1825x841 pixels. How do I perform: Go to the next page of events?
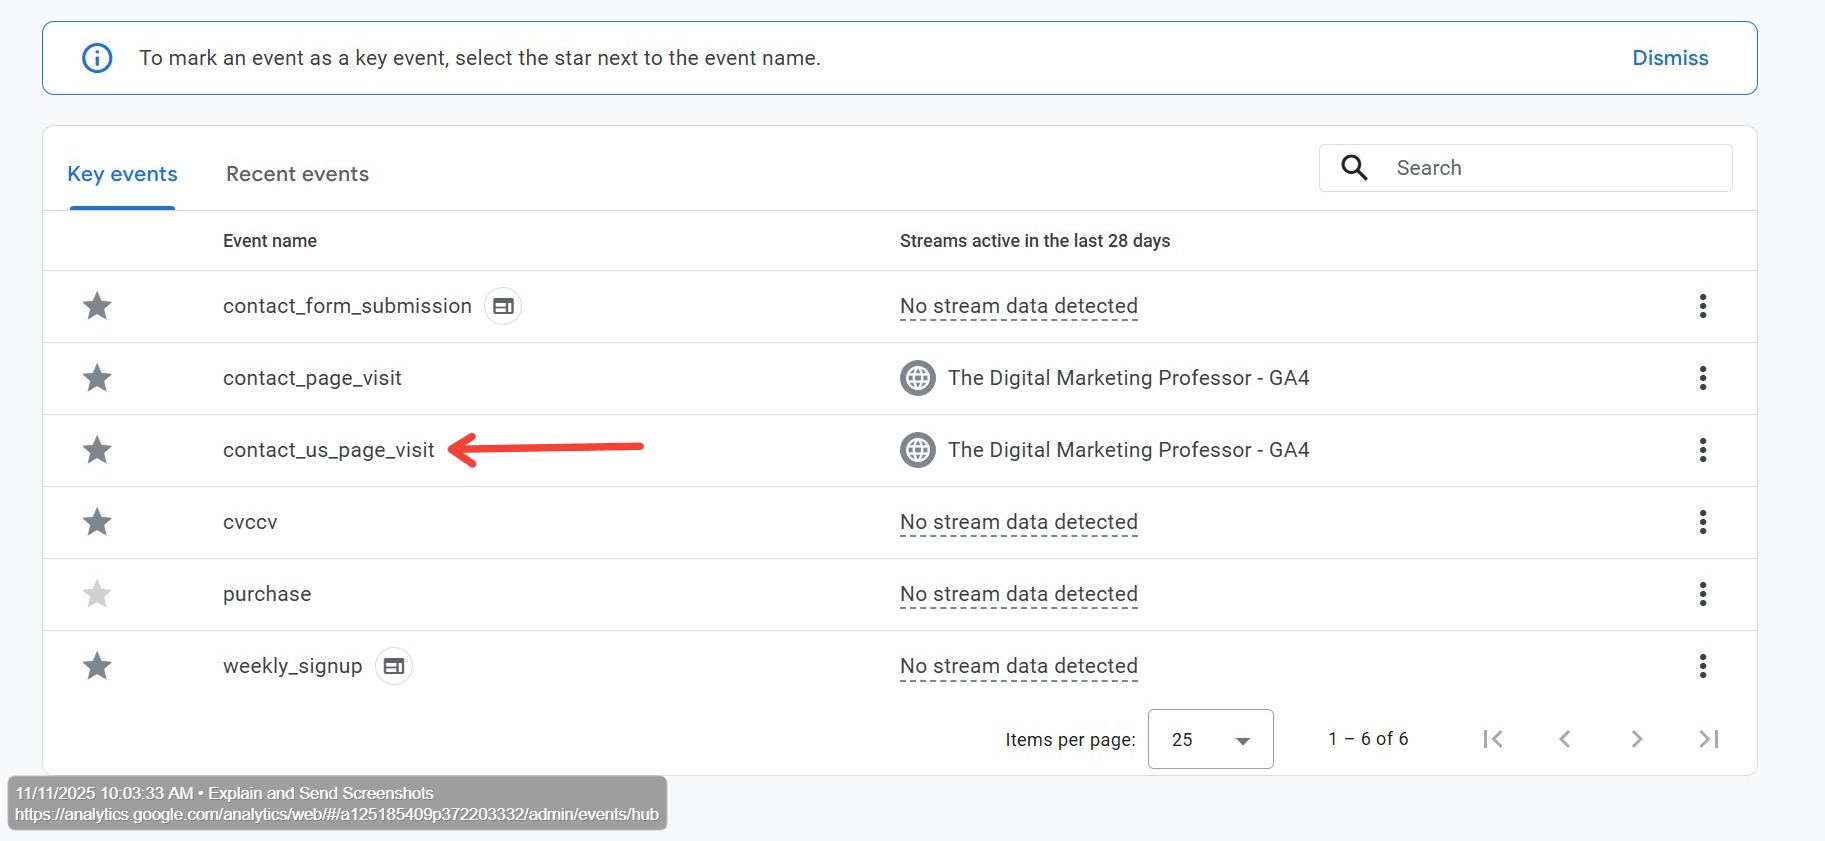[x=1636, y=739]
